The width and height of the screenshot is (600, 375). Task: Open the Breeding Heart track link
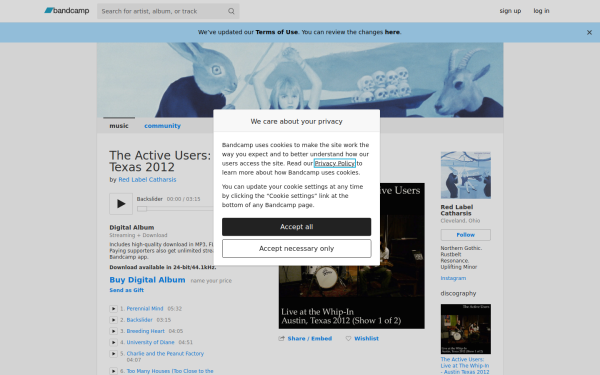(x=146, y=331)
